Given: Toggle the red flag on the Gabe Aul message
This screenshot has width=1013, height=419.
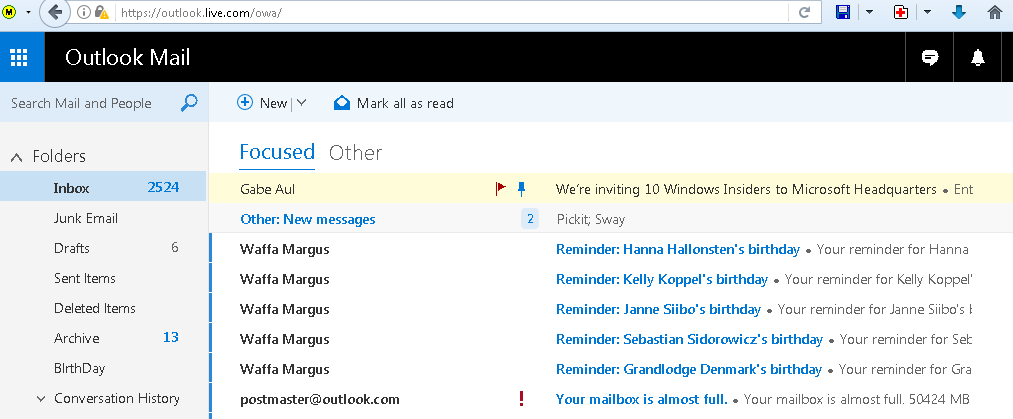Looking at the screenshot, I should coord(501,188).
